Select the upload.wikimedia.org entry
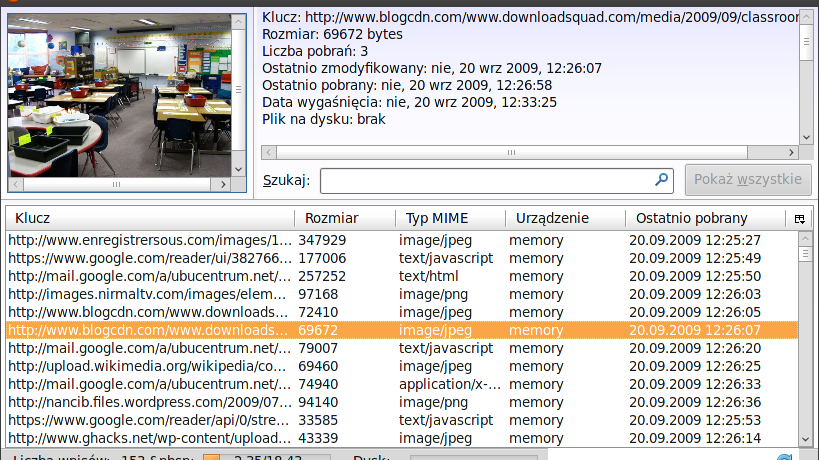 click(402, 367)
